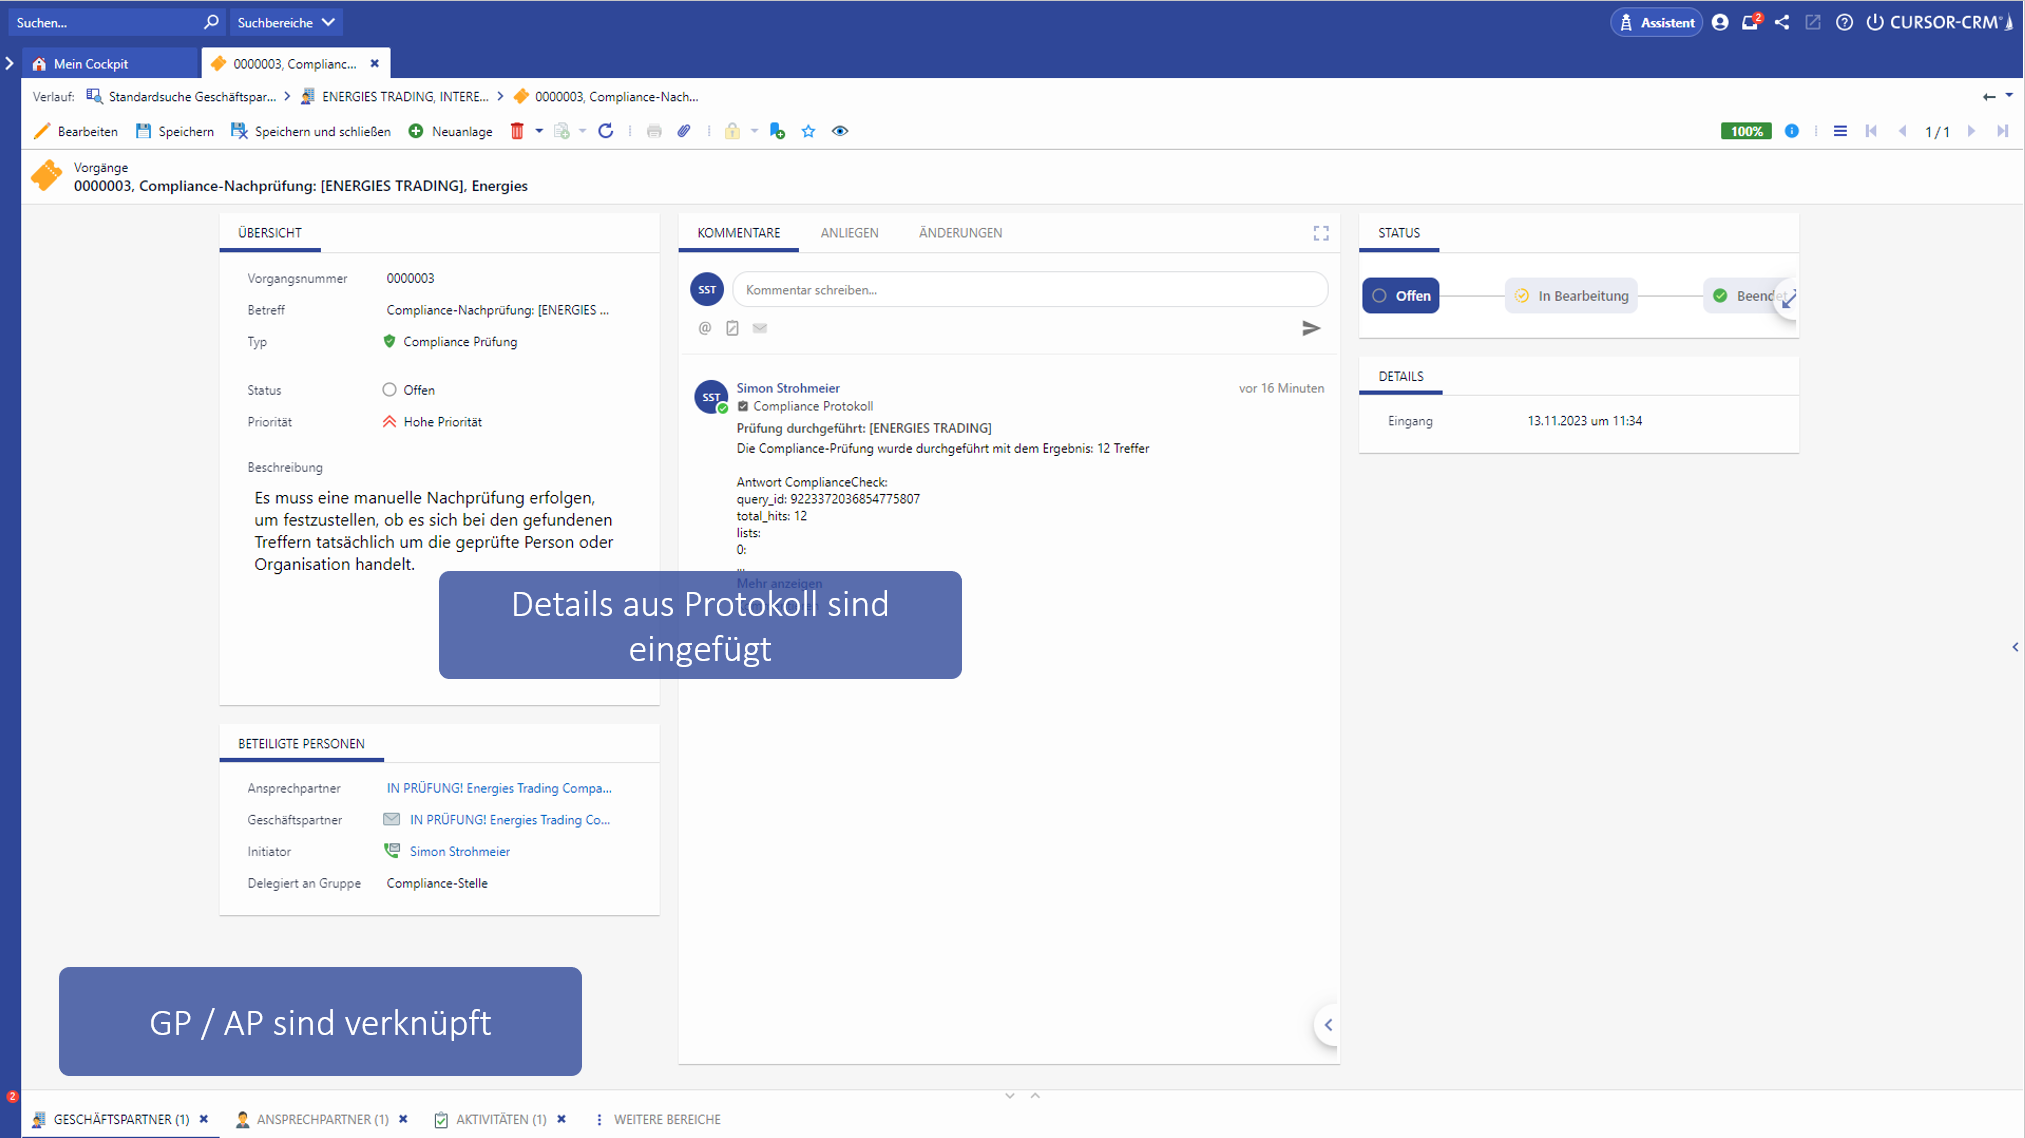The height and width of the screenshot is (1138, 2025).
Task: Click the red delete trash icon
Action: click(517, 131)
